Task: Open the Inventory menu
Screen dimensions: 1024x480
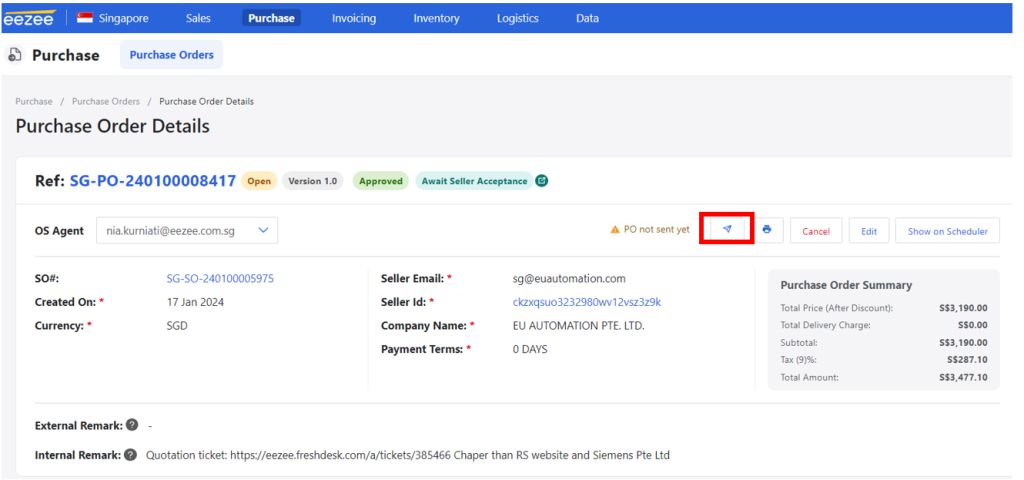Action: 436,18
